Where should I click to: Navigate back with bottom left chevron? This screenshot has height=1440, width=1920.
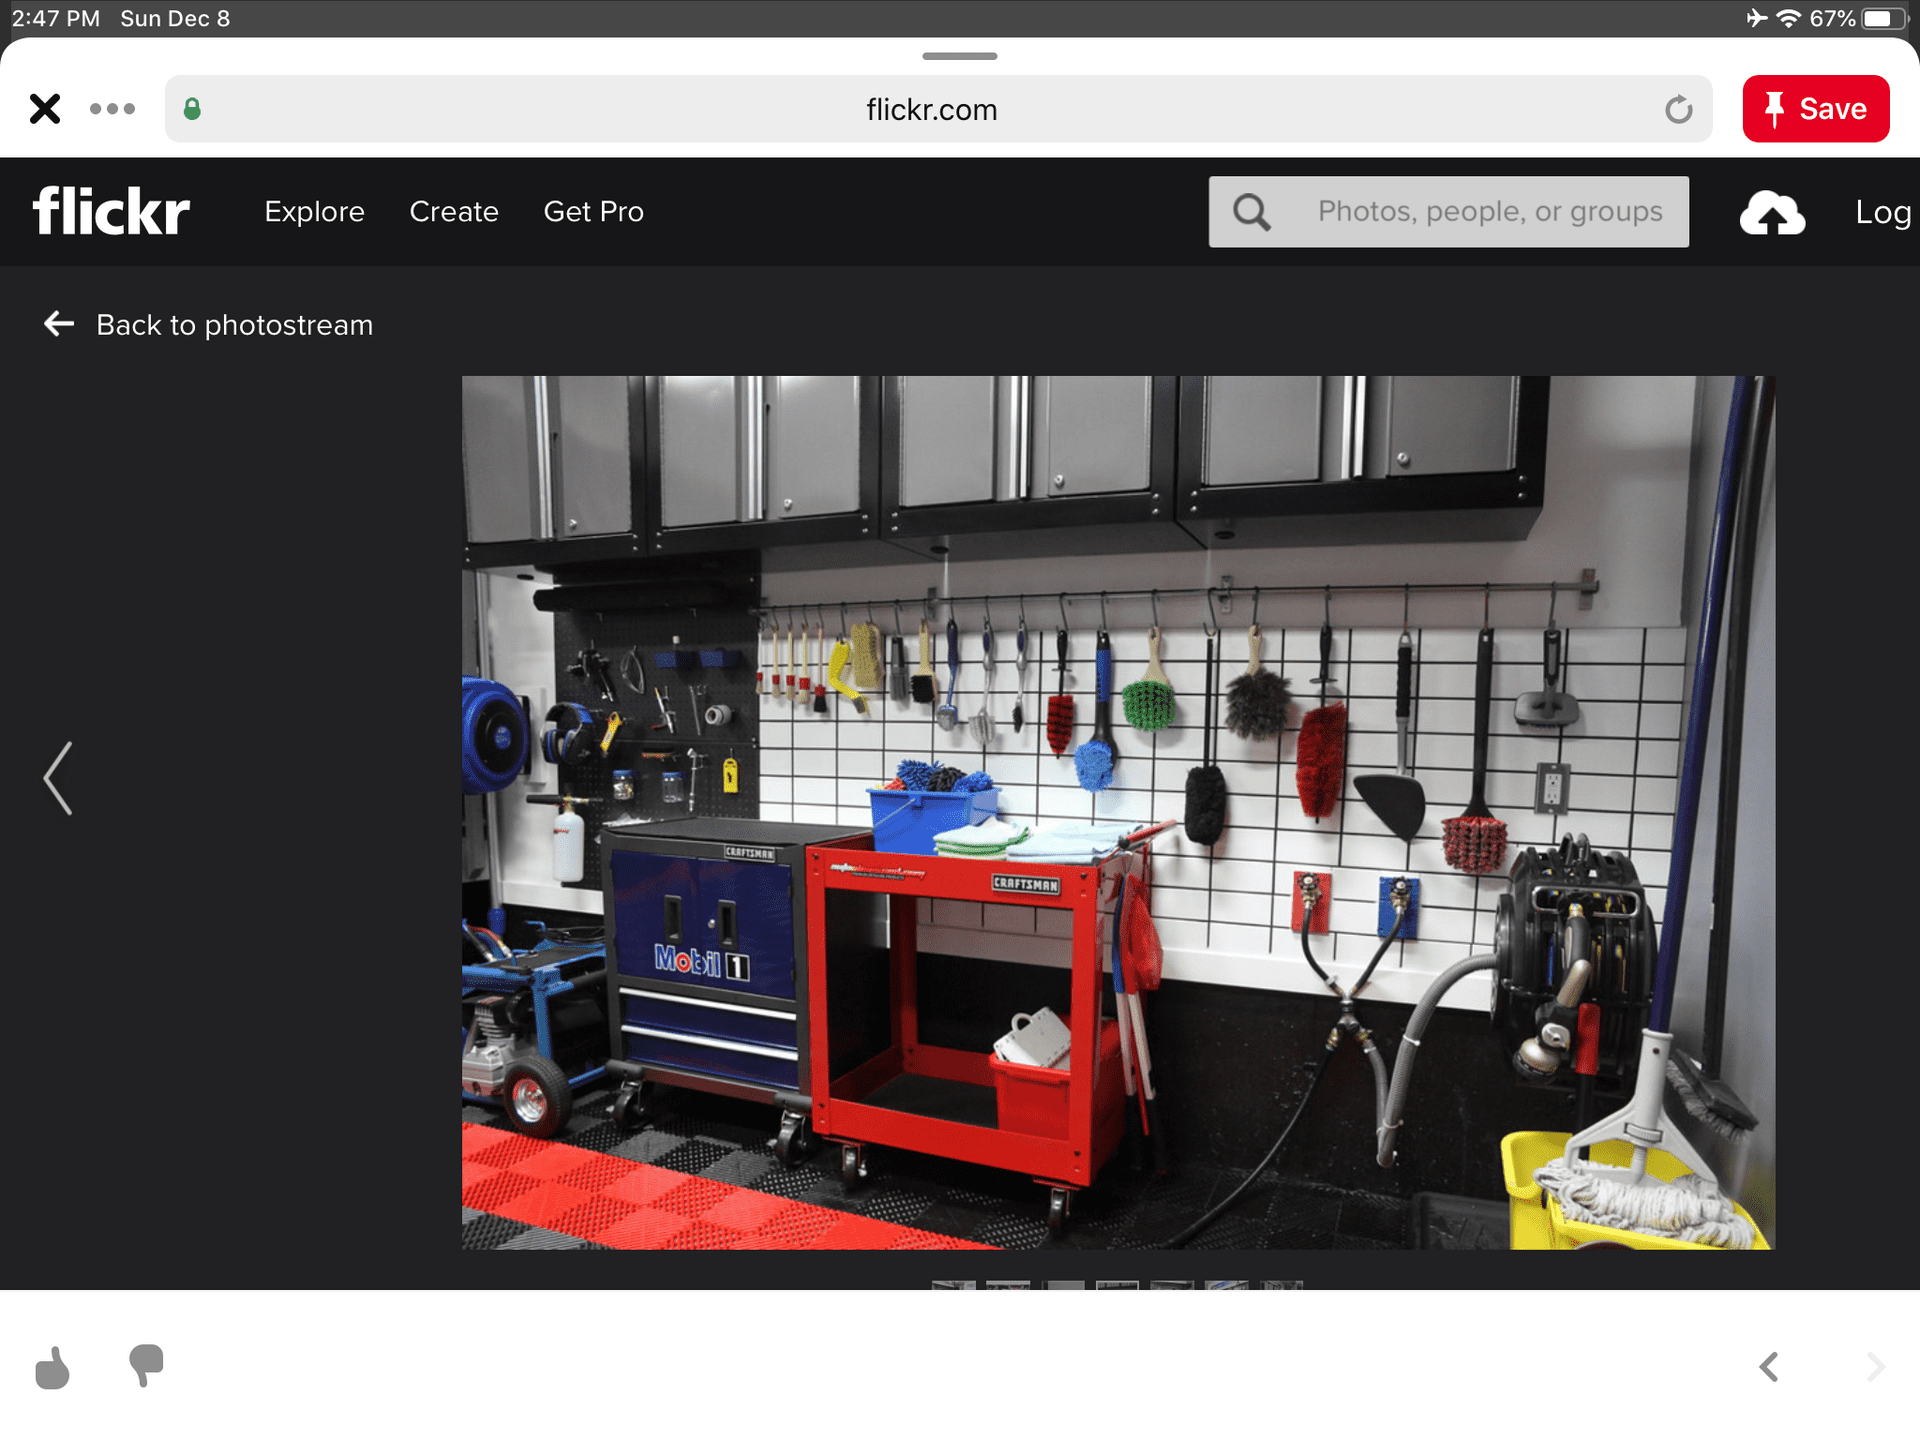pos(1769,1366)
